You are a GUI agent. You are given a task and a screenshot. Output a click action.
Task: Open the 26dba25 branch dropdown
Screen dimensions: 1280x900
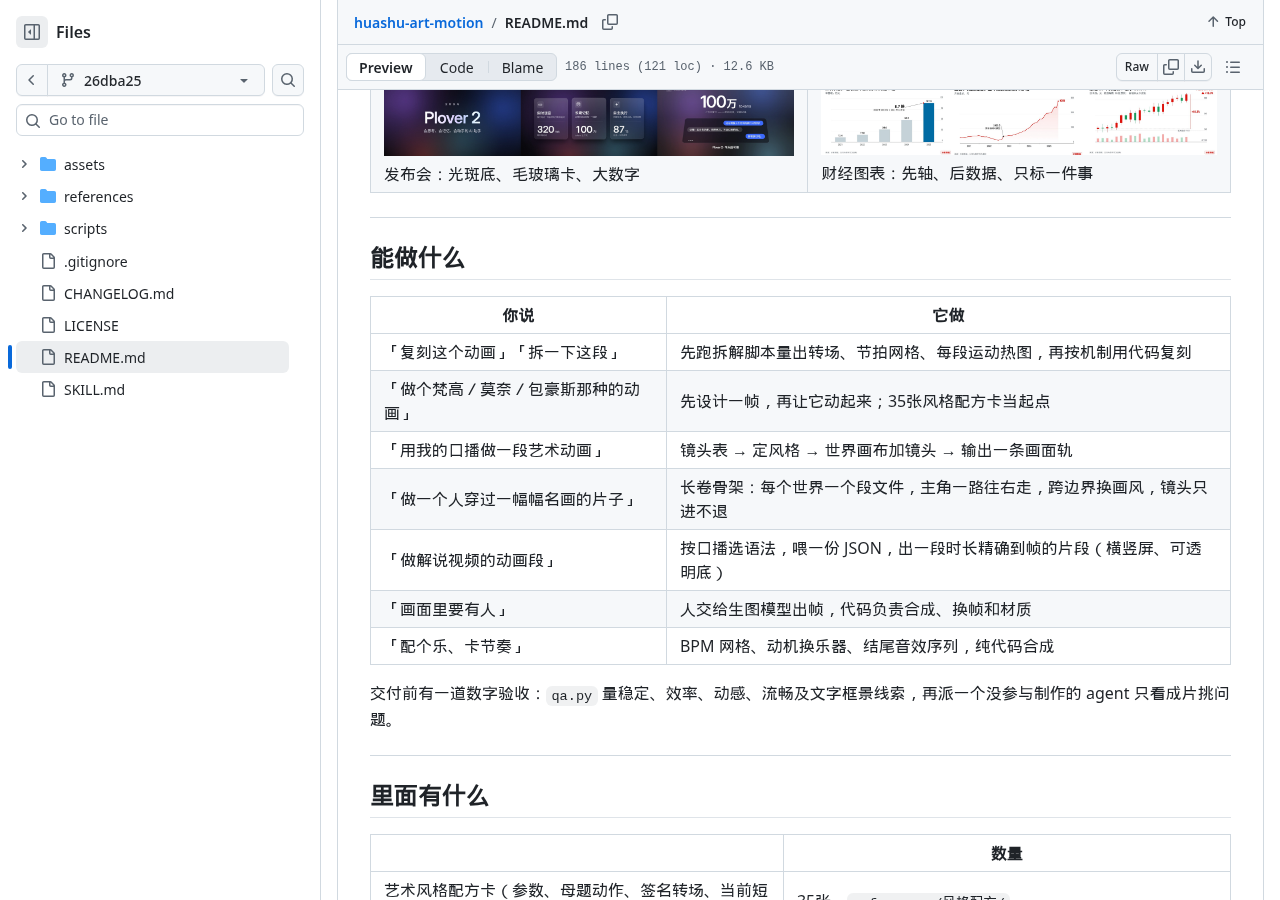coord(156,80)
